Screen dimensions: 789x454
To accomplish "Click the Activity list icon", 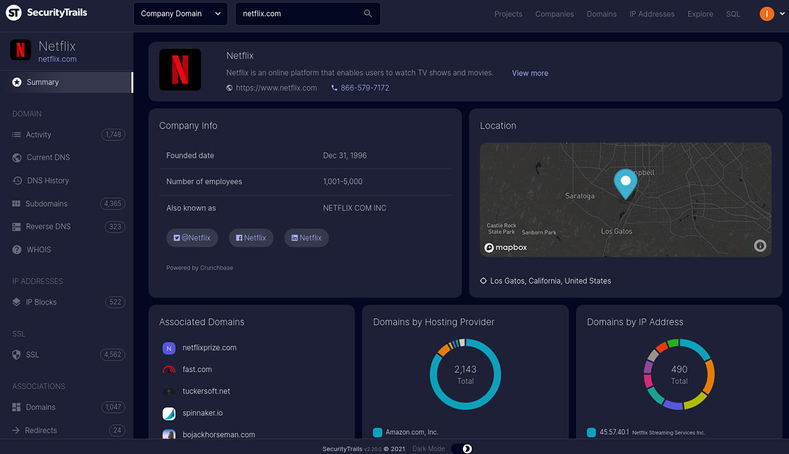I will [16, 134].
